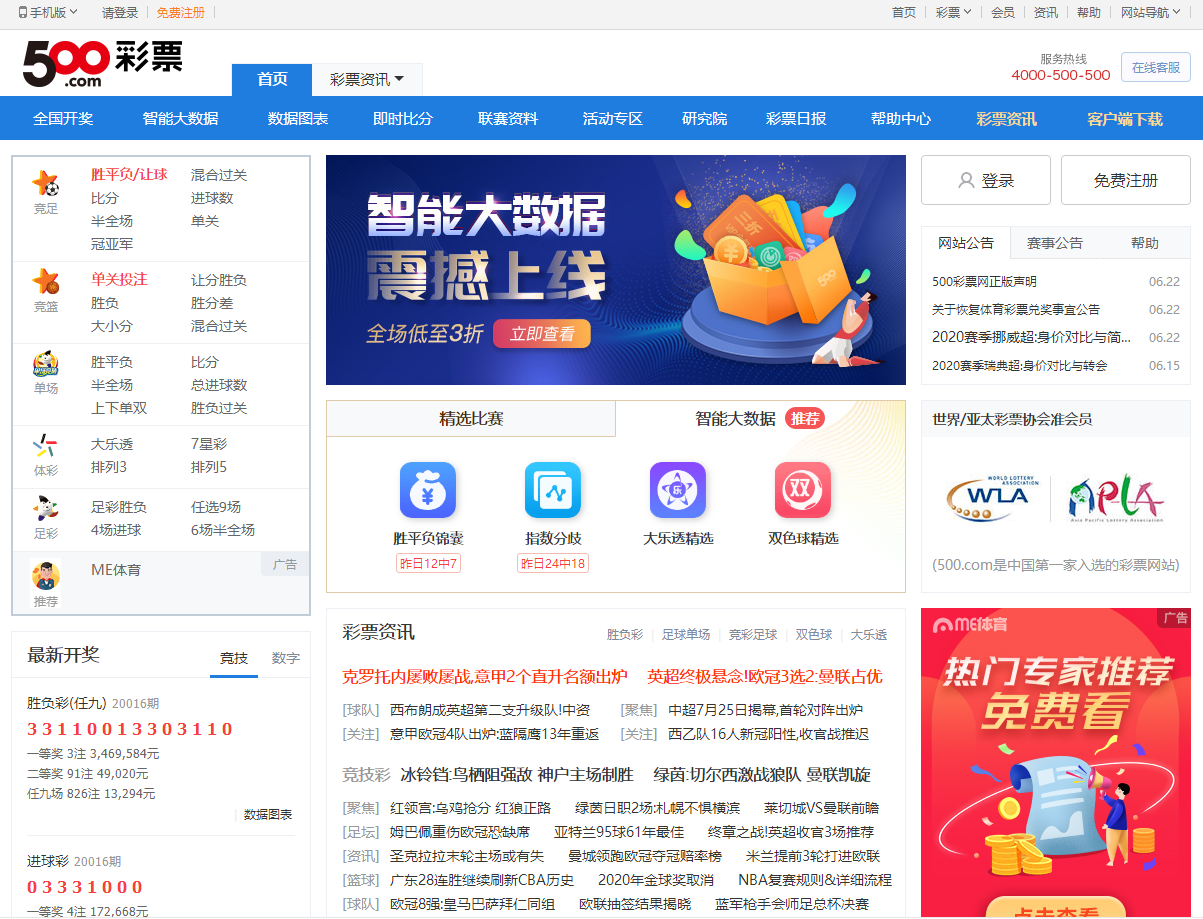This screenshot has height=919, width=1203.
Task: Open the 数据图表 link under 胜负彩 results
Action: click(x=268, y=815)
